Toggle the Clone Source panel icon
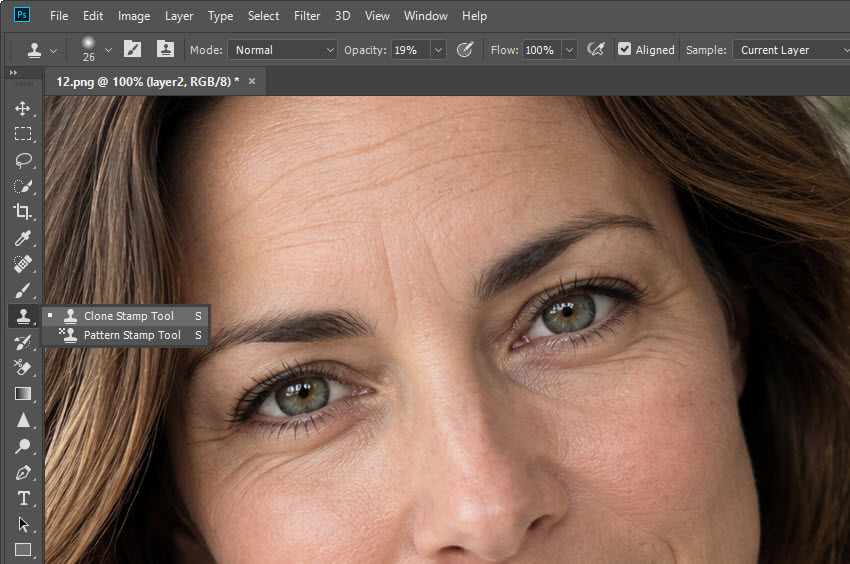This screenshot has height=564, width=850. click(165, 49)
